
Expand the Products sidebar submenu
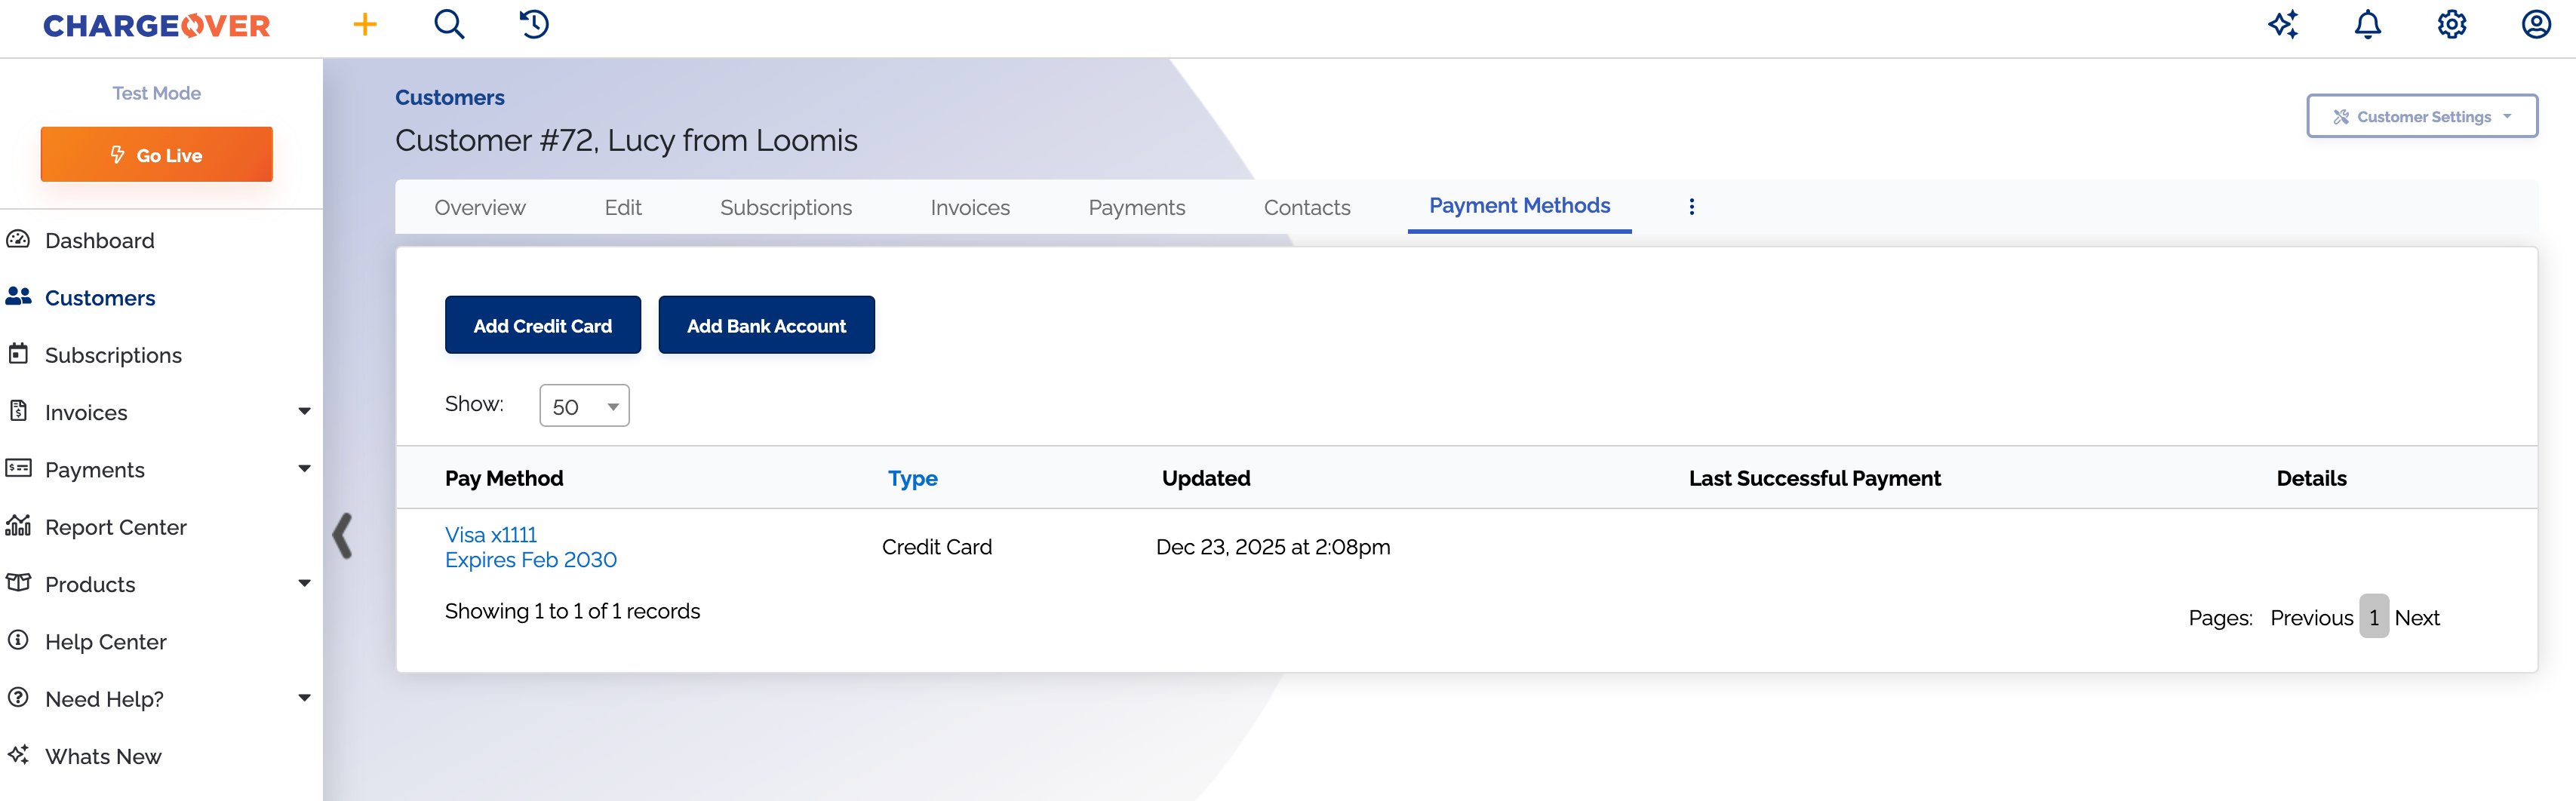point(304,584)
